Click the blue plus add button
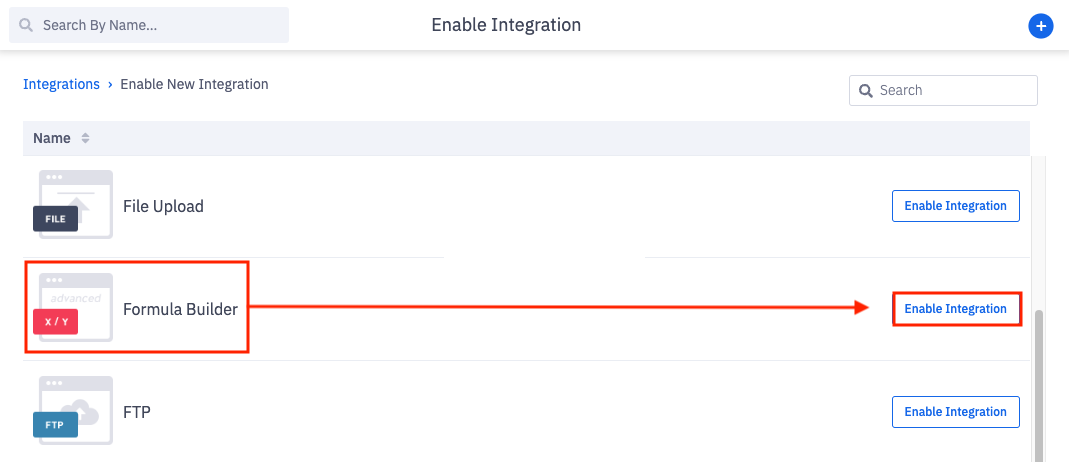This screenshot has width=1069, height=462. pos(1040,26)
